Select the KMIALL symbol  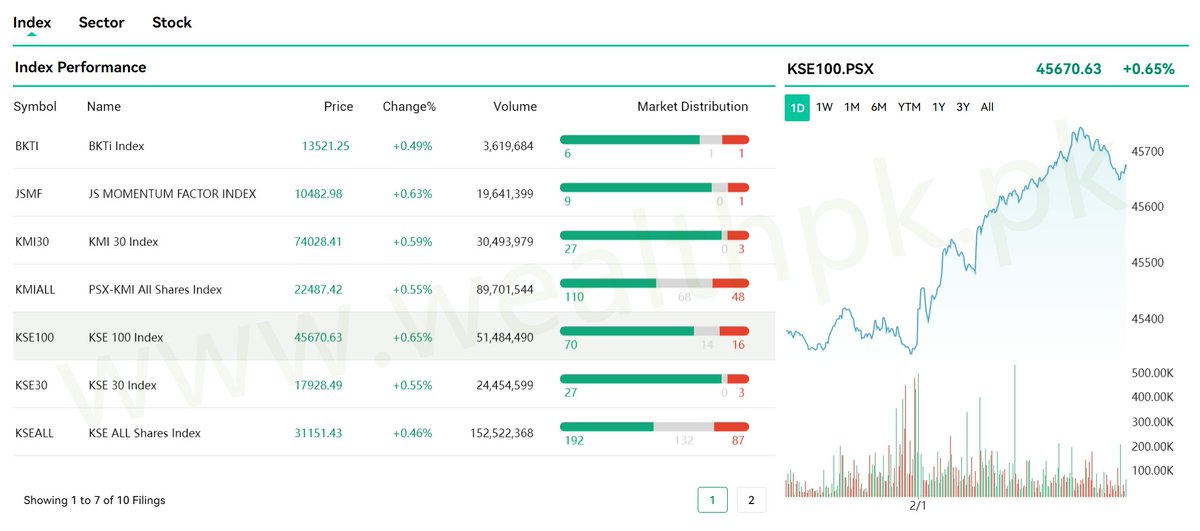coord(35,290)
